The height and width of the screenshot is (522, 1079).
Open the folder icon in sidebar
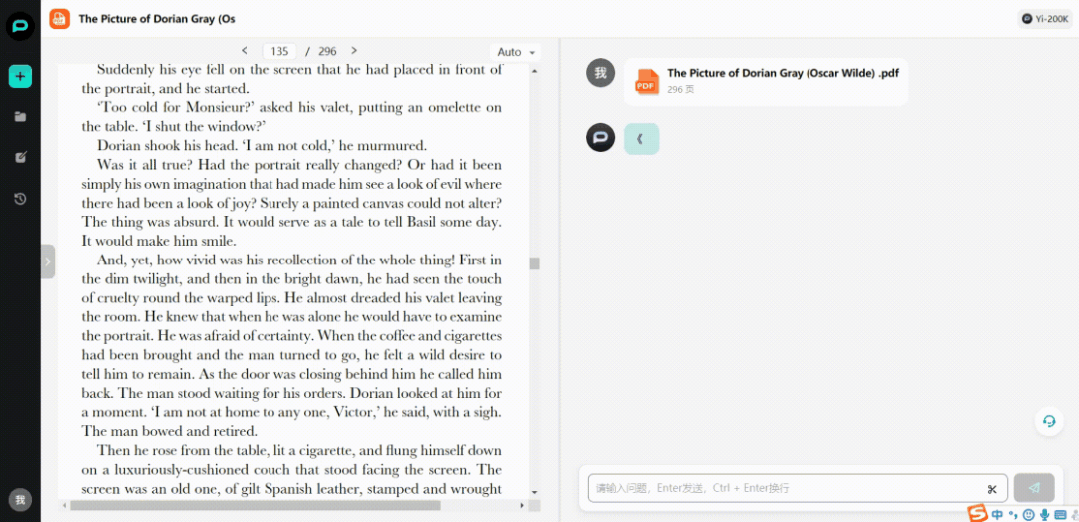click(x=20, y=116)
